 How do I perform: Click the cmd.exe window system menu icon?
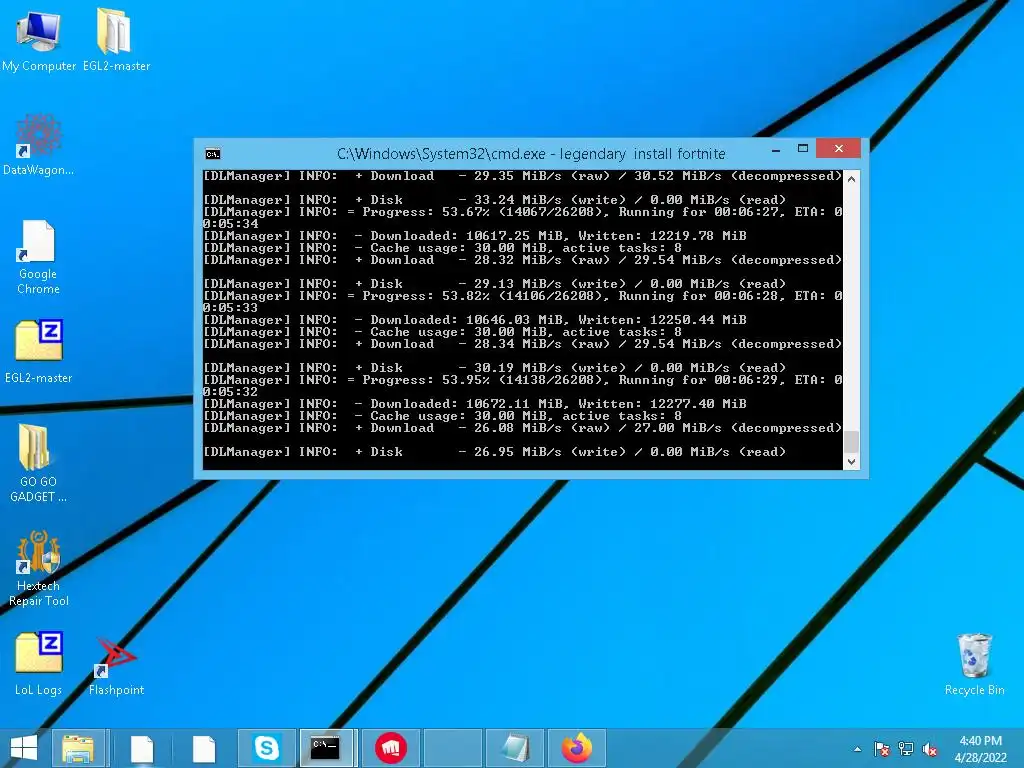point(213,154)
